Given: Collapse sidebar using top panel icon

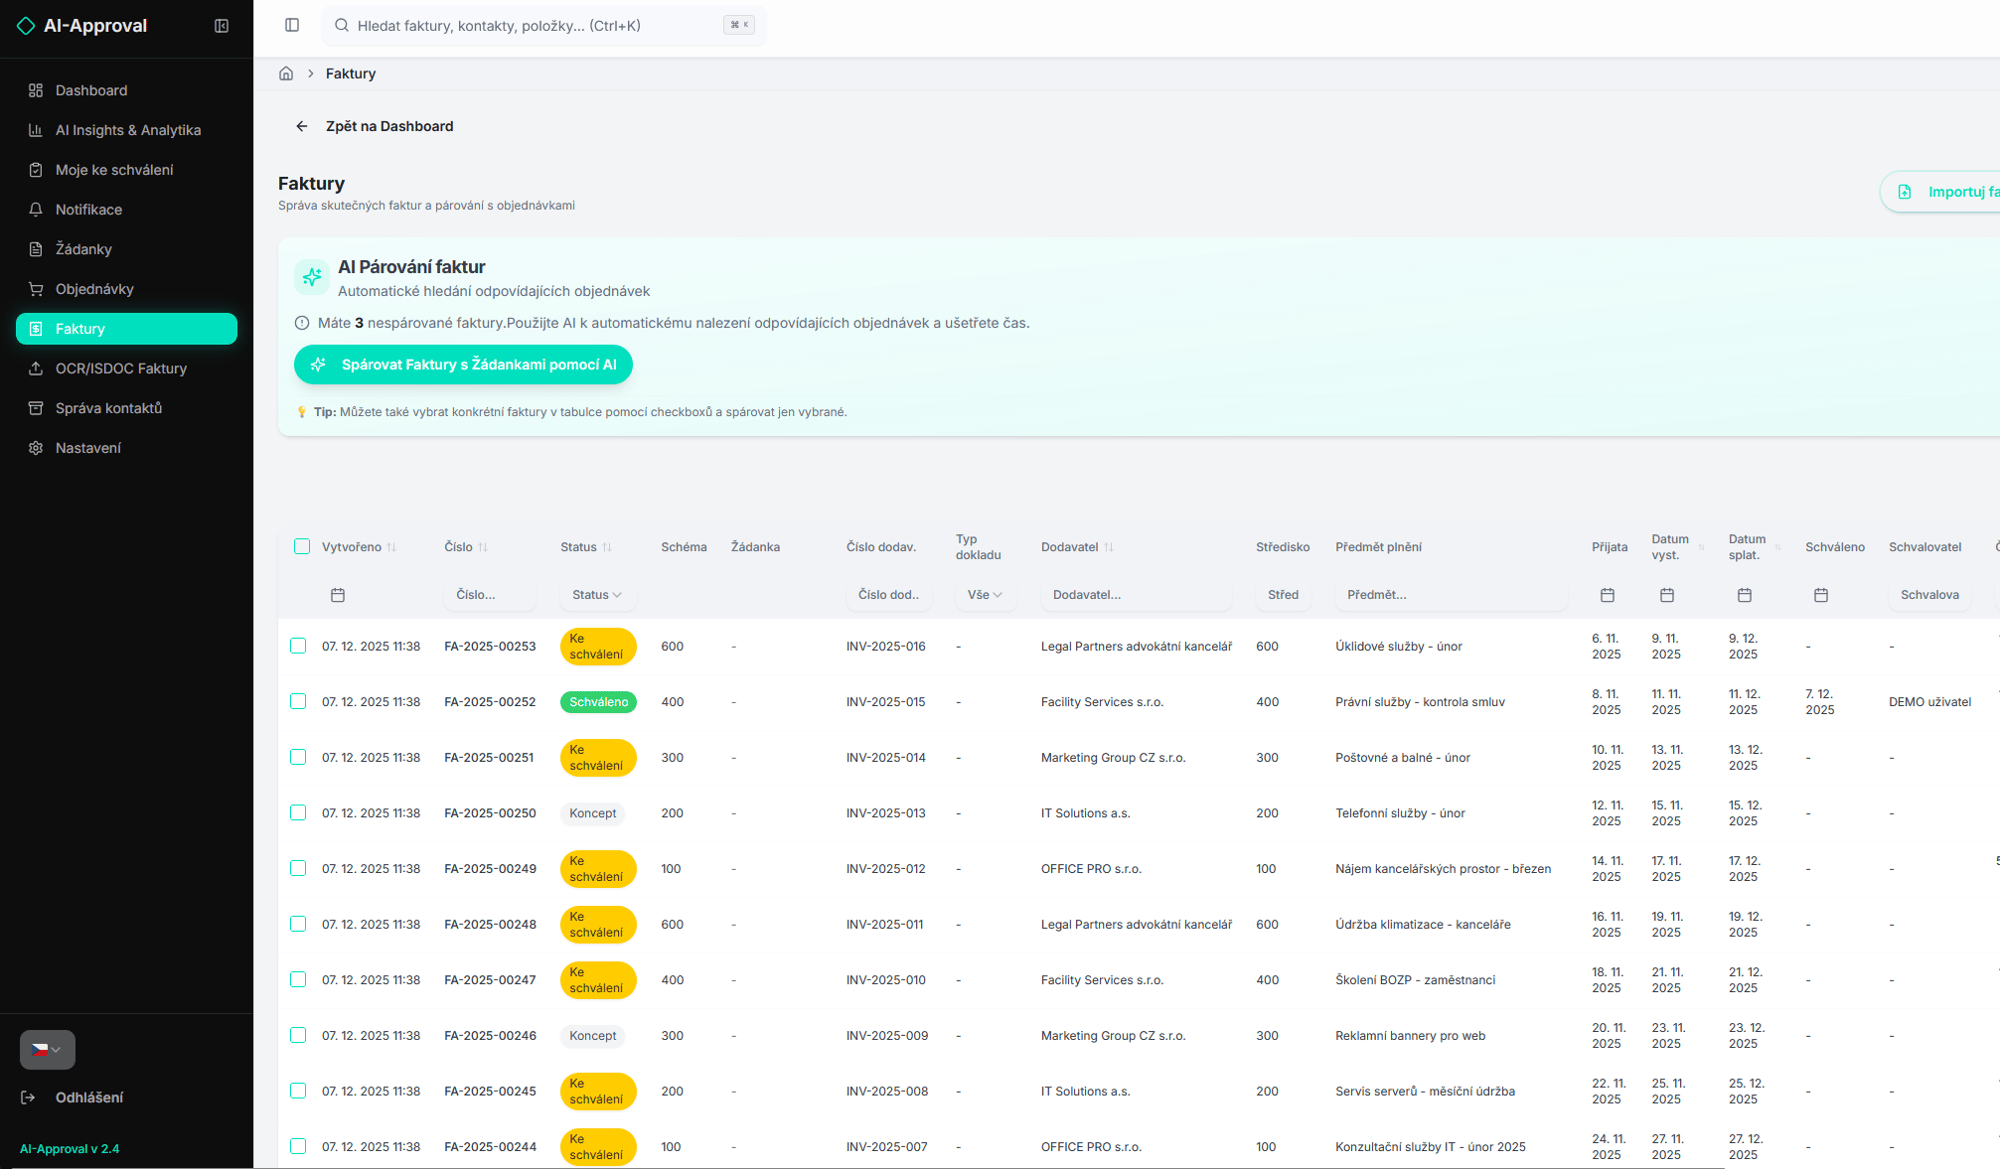Looking at the screenshot, I should (x=222, y=26).
